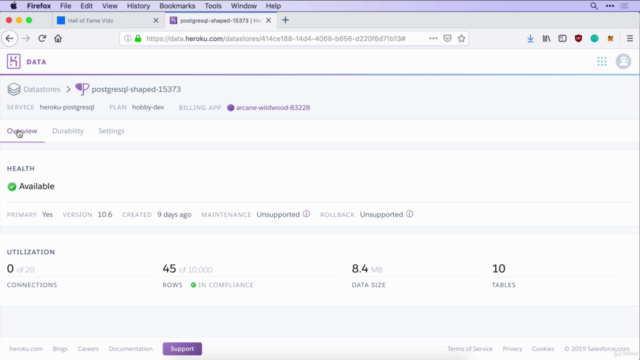This screenshot has width=640, height=360.
Task: Go back with browser back arrow
Action: (9, 38)
